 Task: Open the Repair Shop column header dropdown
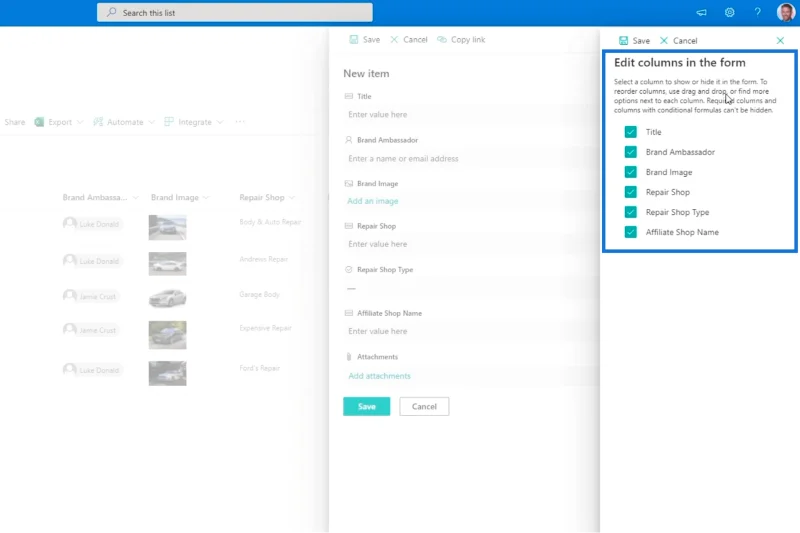pos(291,197)
